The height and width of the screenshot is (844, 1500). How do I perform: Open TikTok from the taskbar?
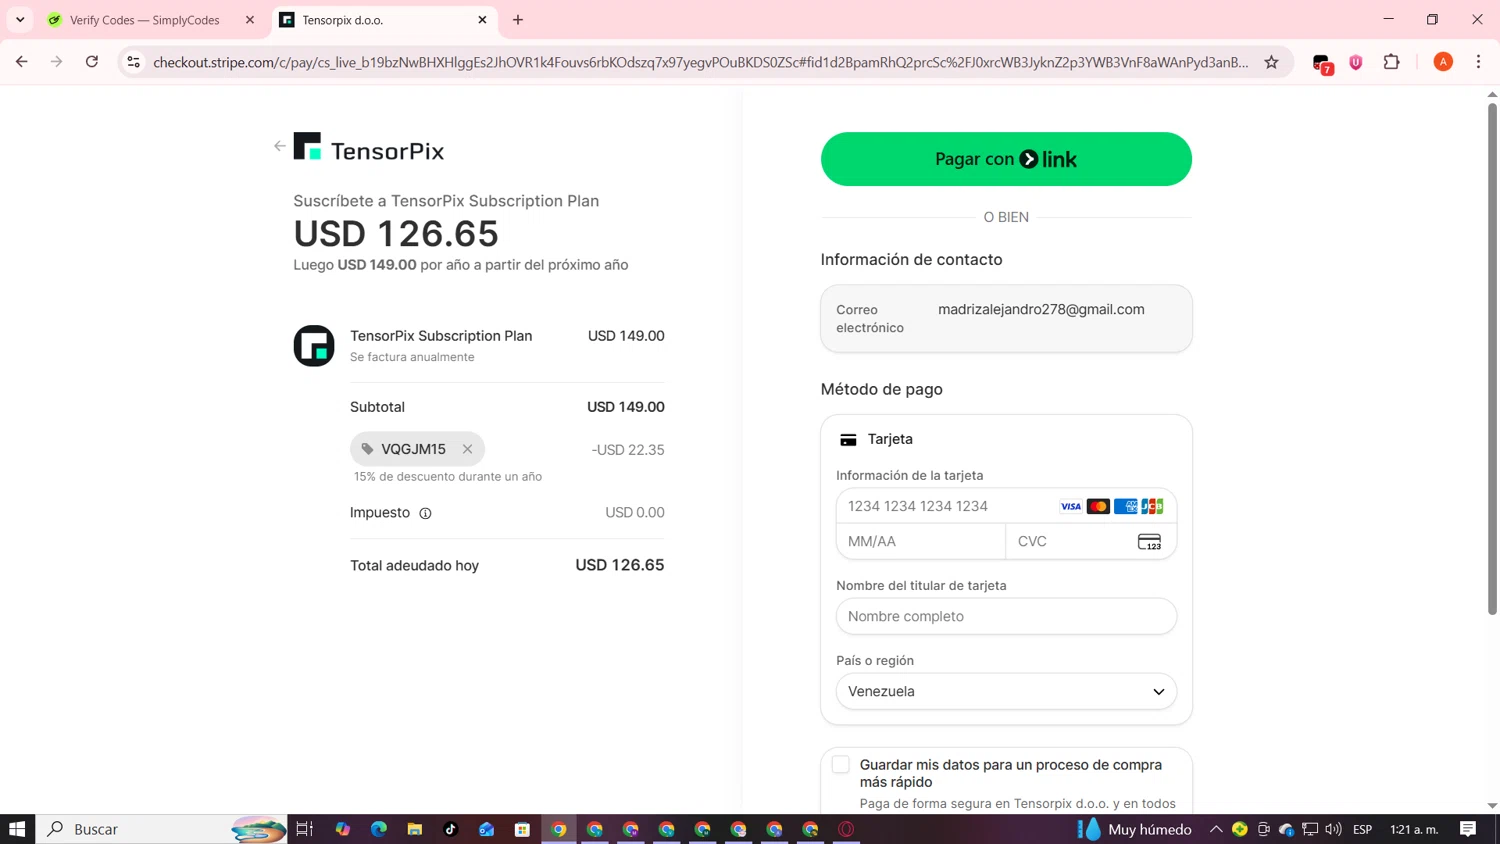click(451, 829)
